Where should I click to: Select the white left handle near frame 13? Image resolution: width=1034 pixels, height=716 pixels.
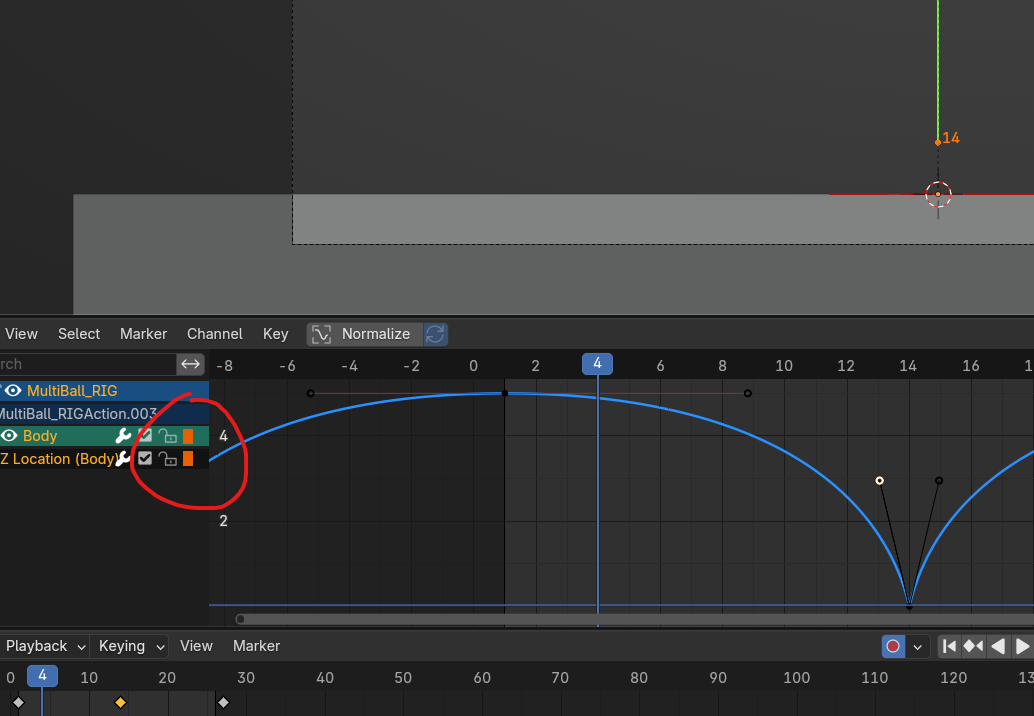click(880, 481)
